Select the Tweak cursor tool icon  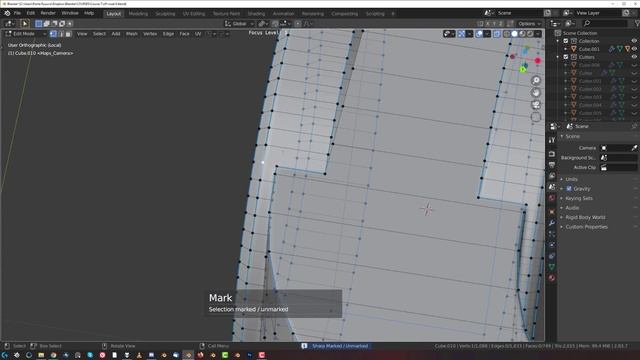(24, 24)
